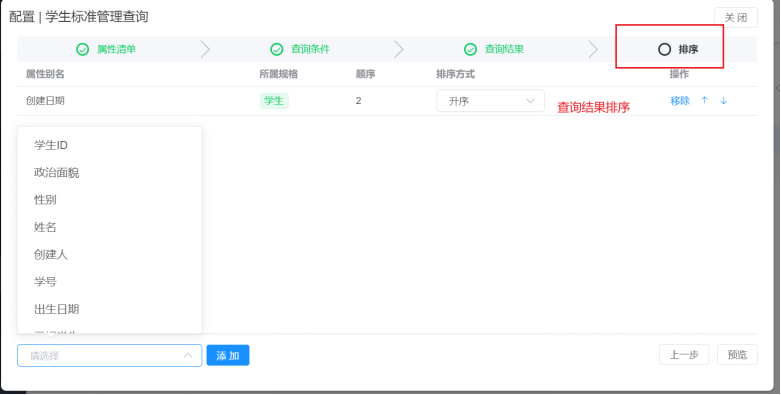The width and height of the screenshot is (781, 395).
Task: Click dialog title 学生标准管理查询
Action: click(97, 17)
